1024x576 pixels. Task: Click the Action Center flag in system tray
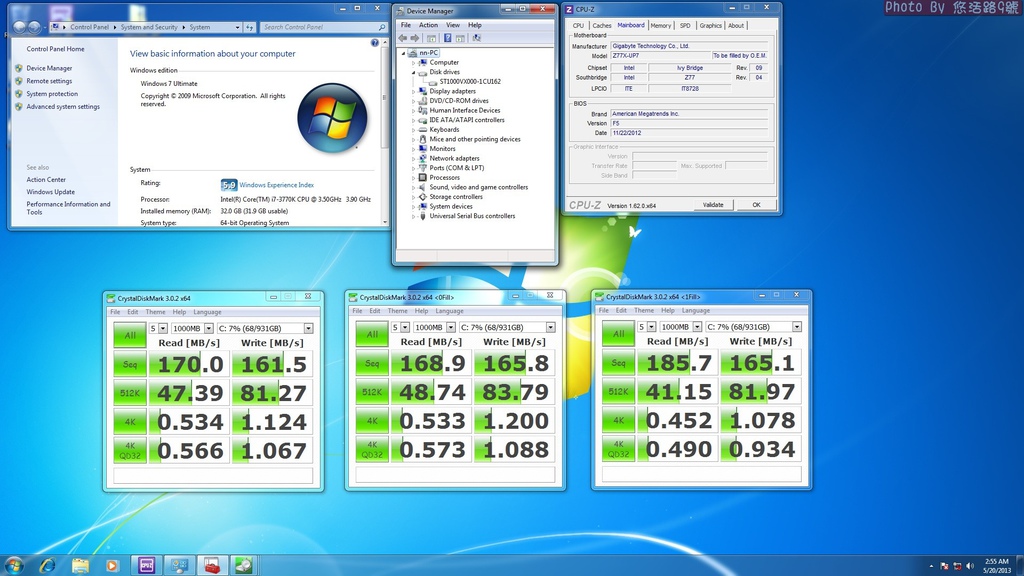[944, 566]
